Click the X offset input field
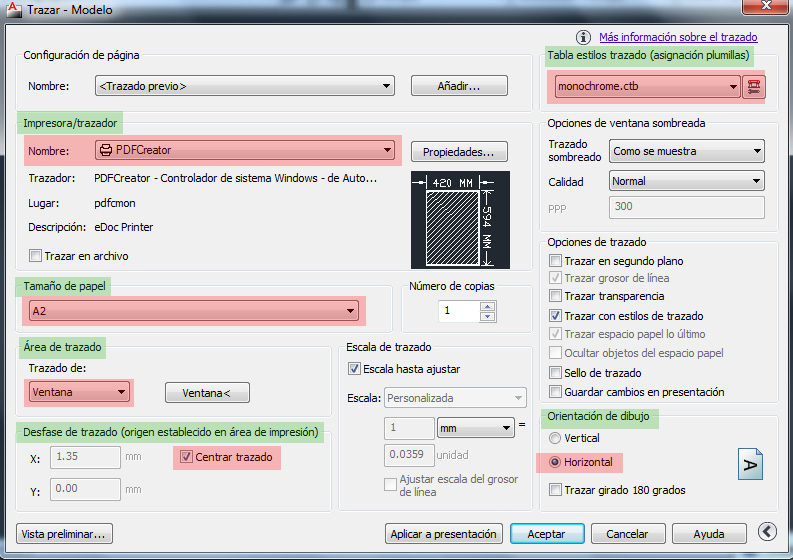Viewport: 793px width, 560px height. point(85,457)
